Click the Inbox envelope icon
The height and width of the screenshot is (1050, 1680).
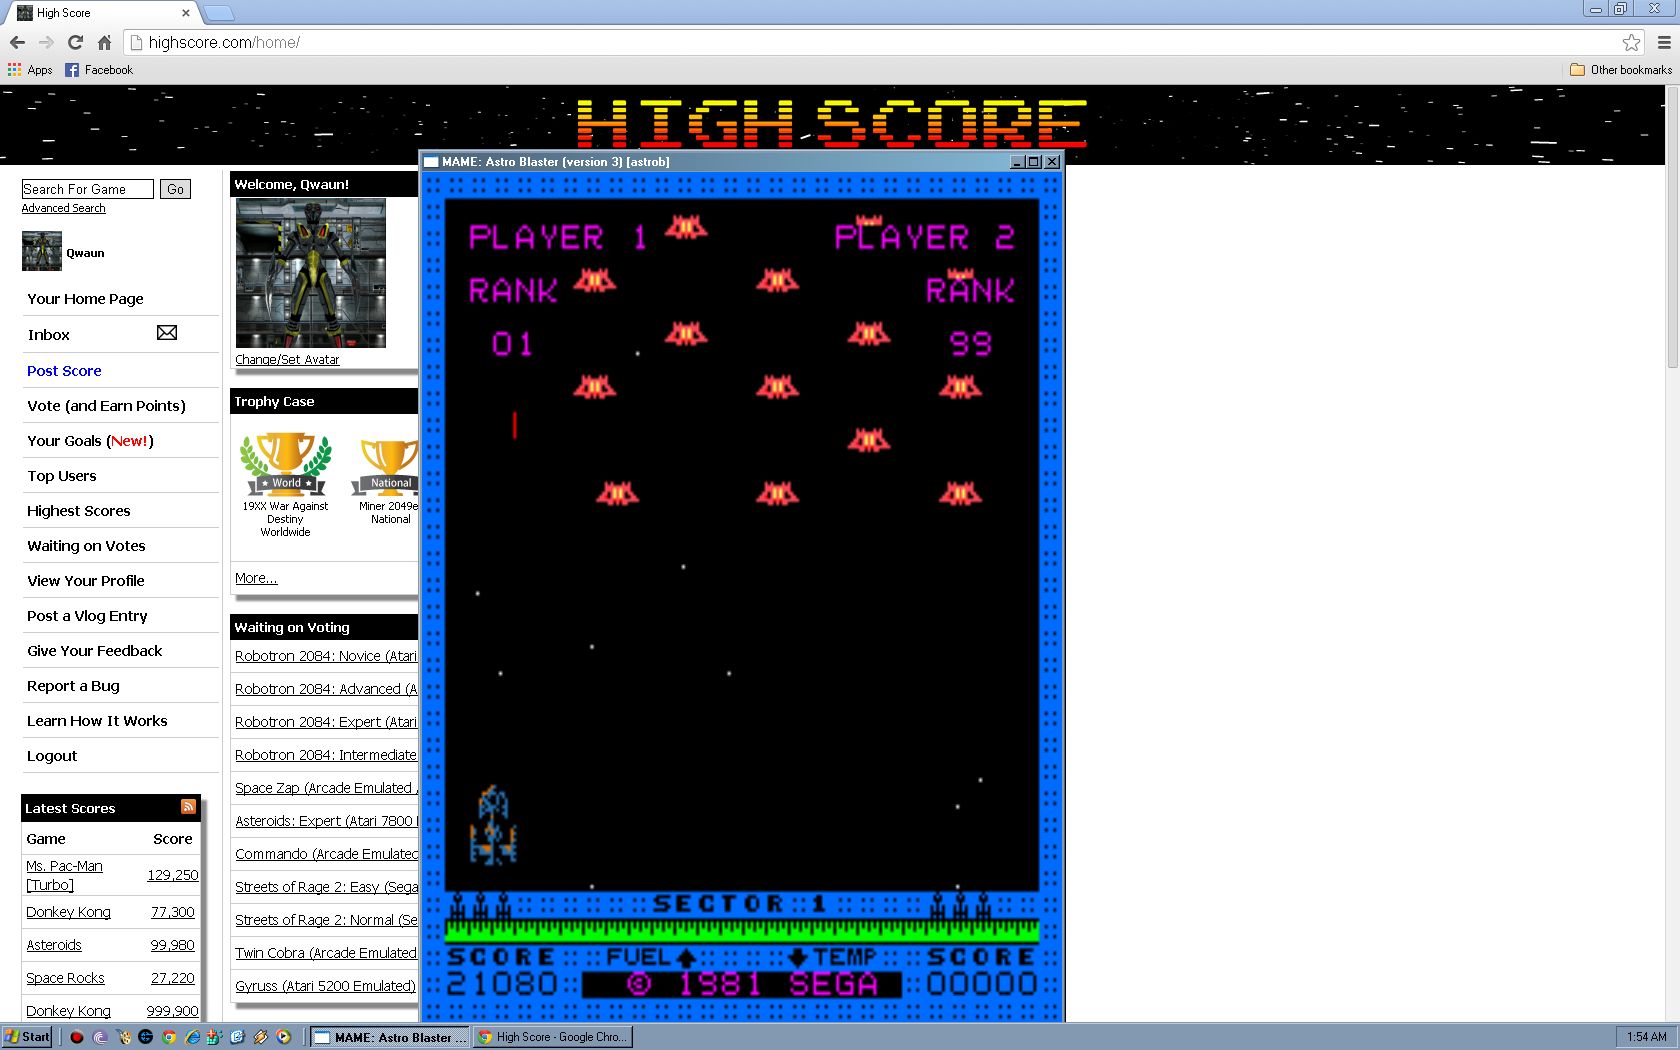point(167,333)
